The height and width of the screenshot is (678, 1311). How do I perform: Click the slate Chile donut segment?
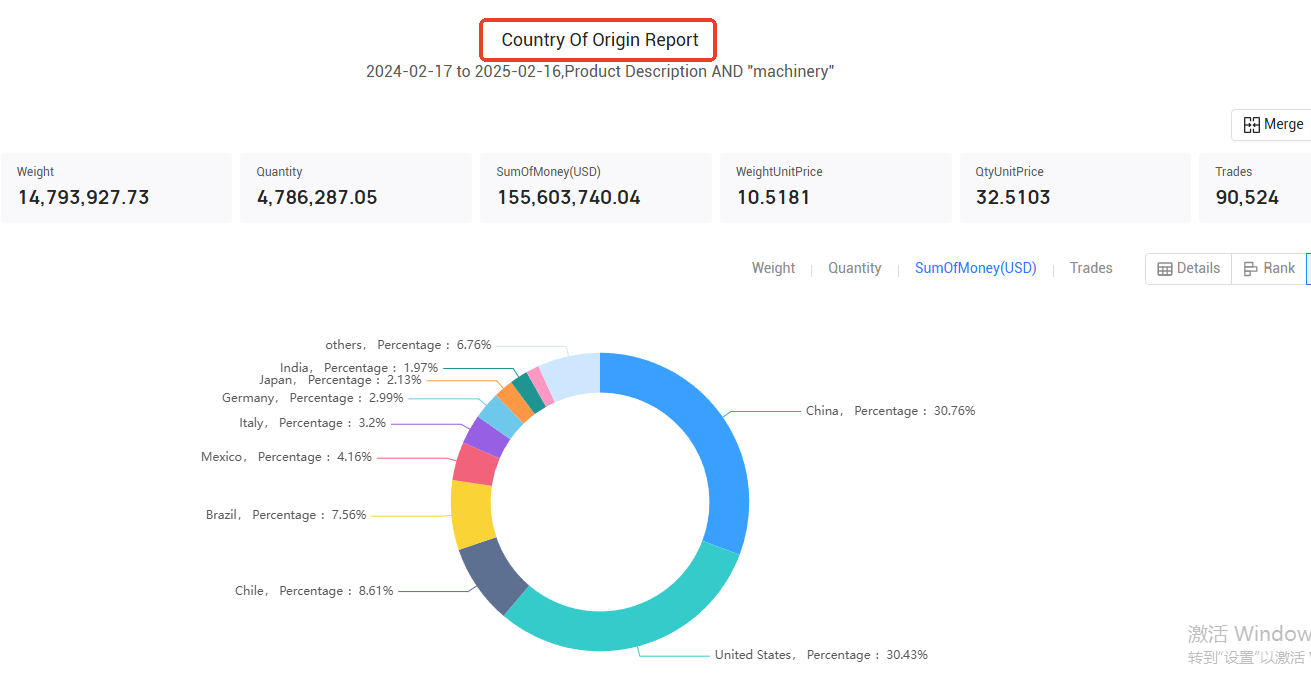[492, 576]
